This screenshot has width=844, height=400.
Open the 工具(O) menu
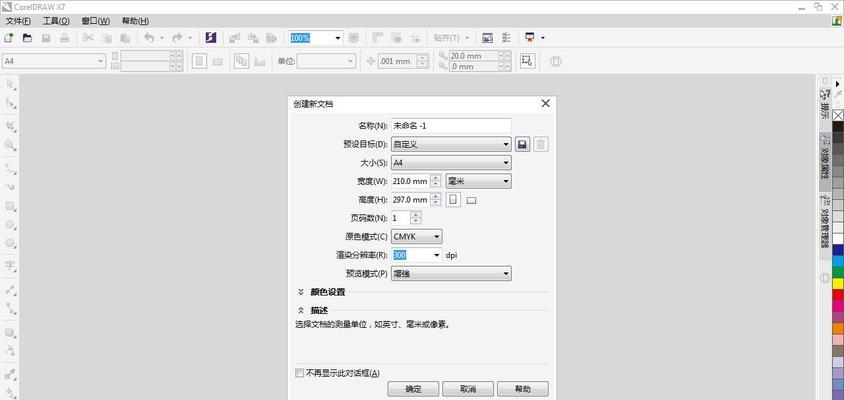(56, 21)
